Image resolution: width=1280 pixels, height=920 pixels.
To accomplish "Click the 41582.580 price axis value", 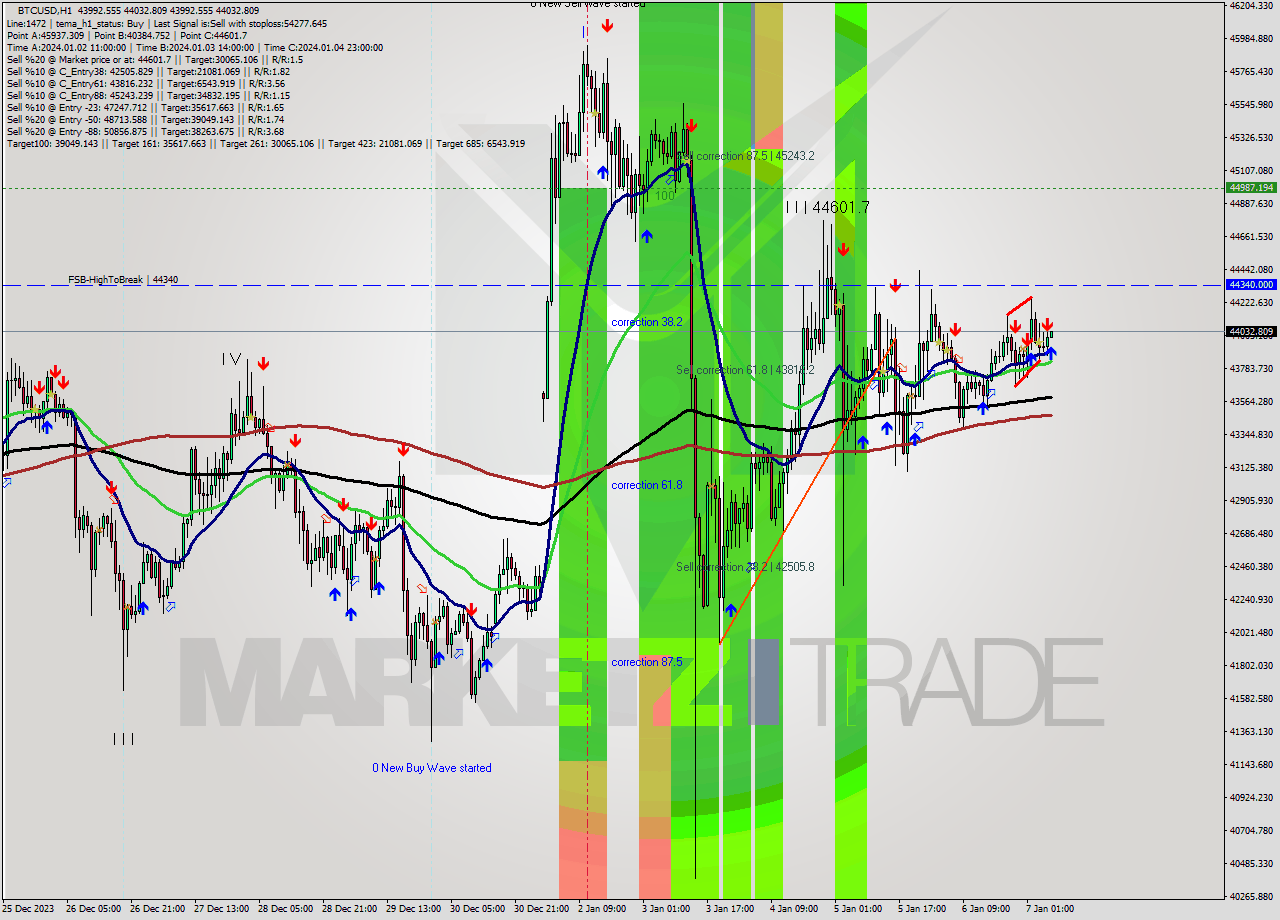I will coord(1250,699).
